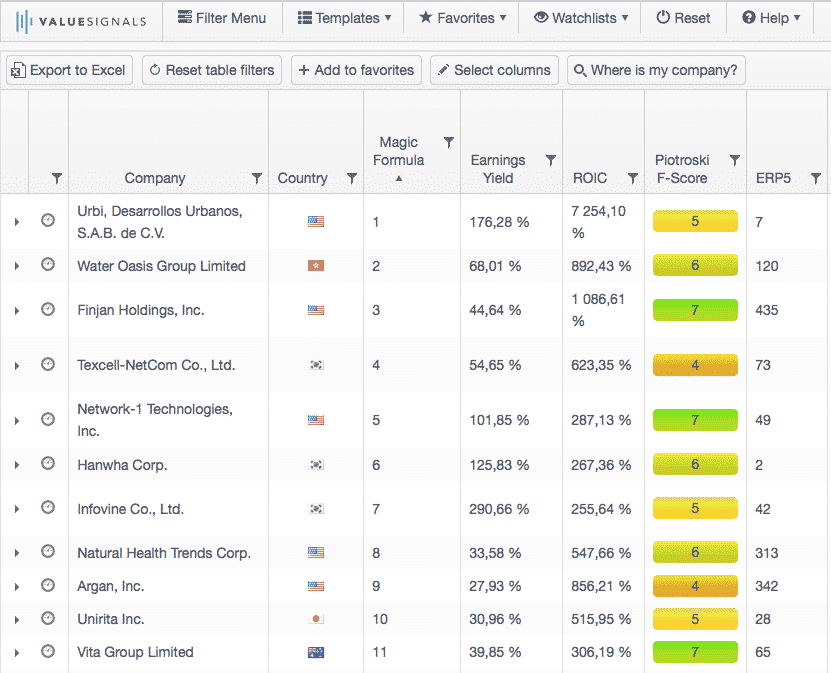The height and width of the screenshot is (673, 831).
Task: Click the Australia flag for Vita Group
Action: [316, 652]
